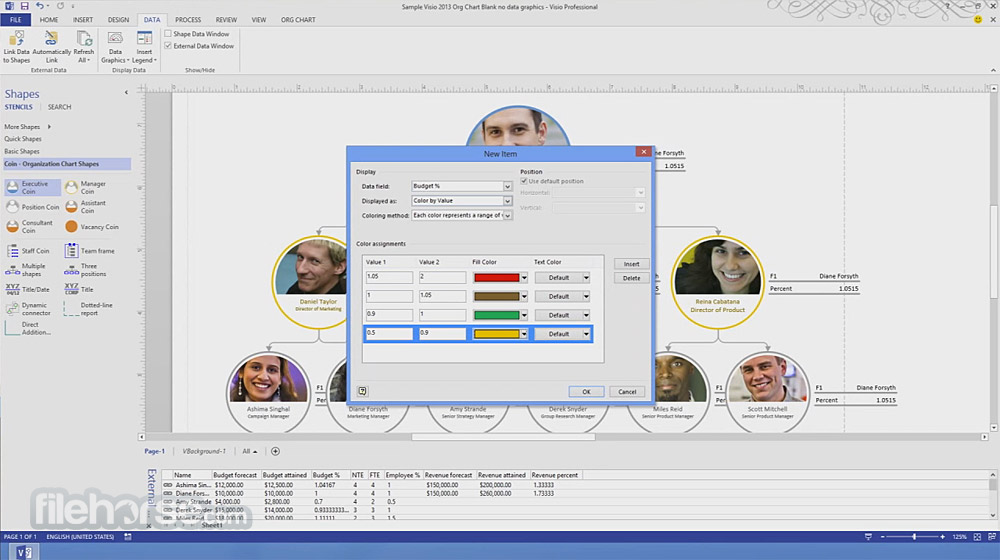
Task: Switch to PROCESS ribbon tab
Action: 188,20
